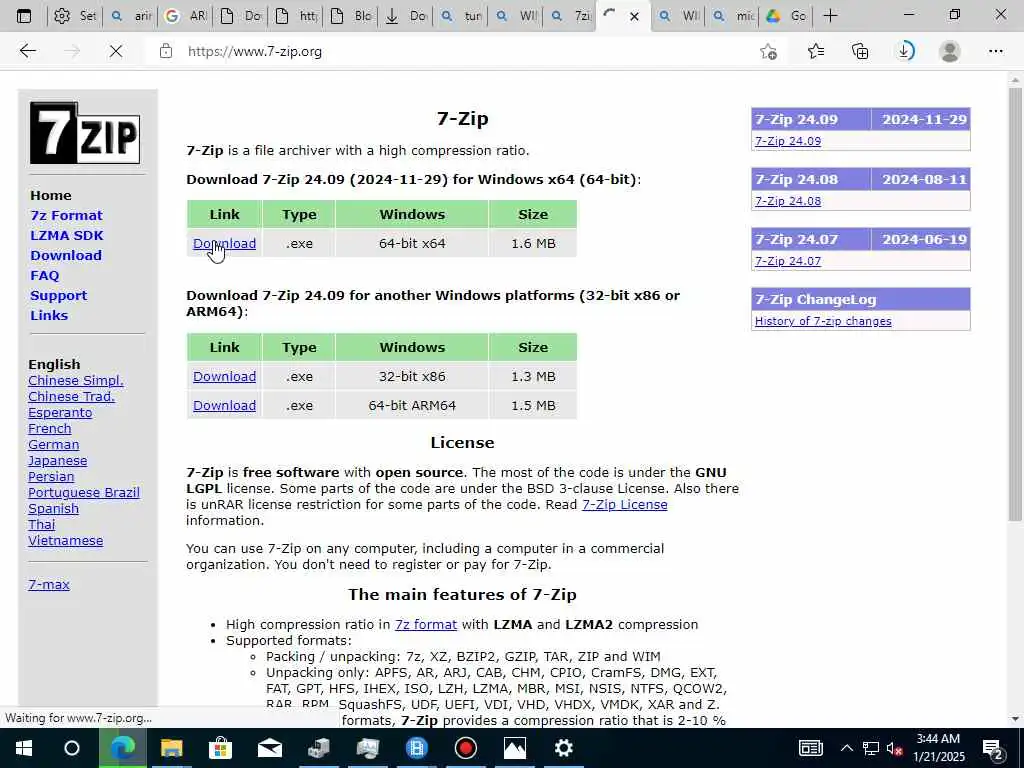Show hidden system tray icons

846,748
